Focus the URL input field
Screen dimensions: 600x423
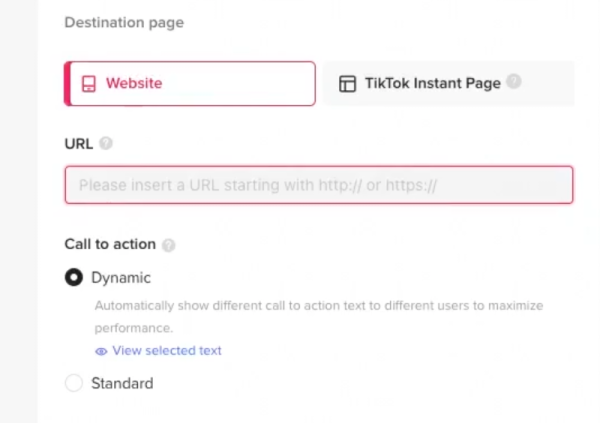pyautogui.click(x=319, y=185)
